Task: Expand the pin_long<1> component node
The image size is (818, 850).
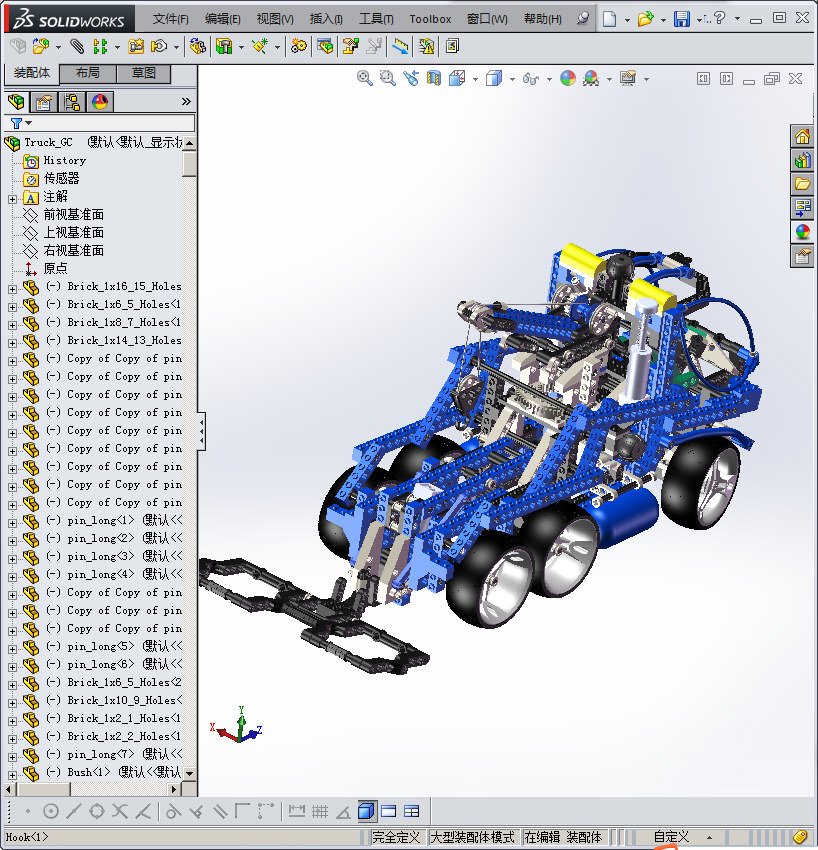Action: pos(12,523)
